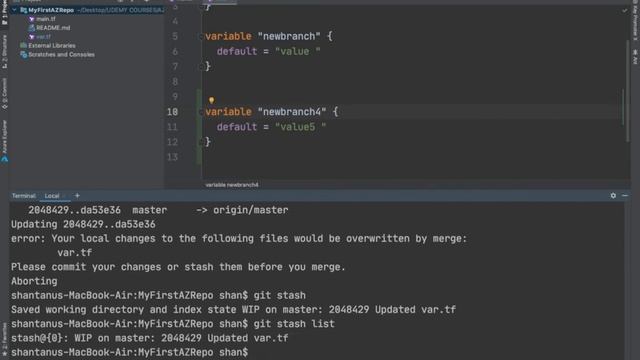
Task: Click line number 5 in the gutter
Action: click(x=175, y=36)
